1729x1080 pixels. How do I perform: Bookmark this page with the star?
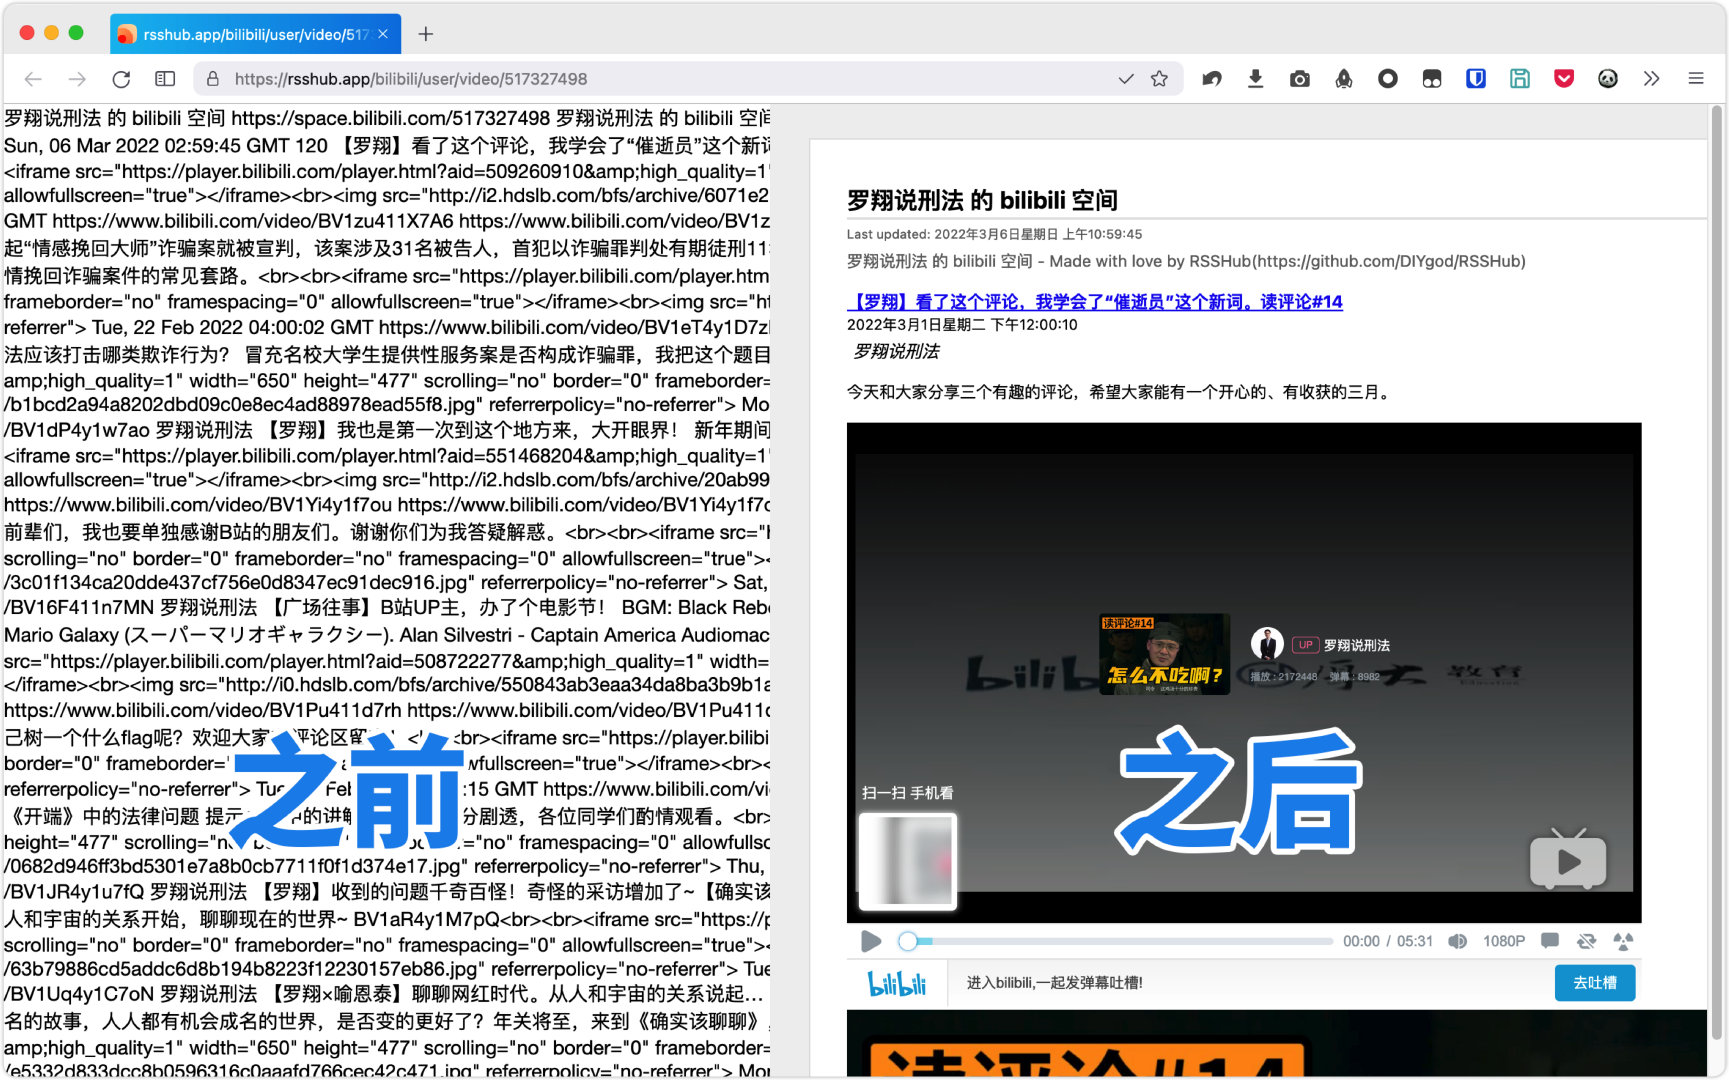coord(1159,79)
